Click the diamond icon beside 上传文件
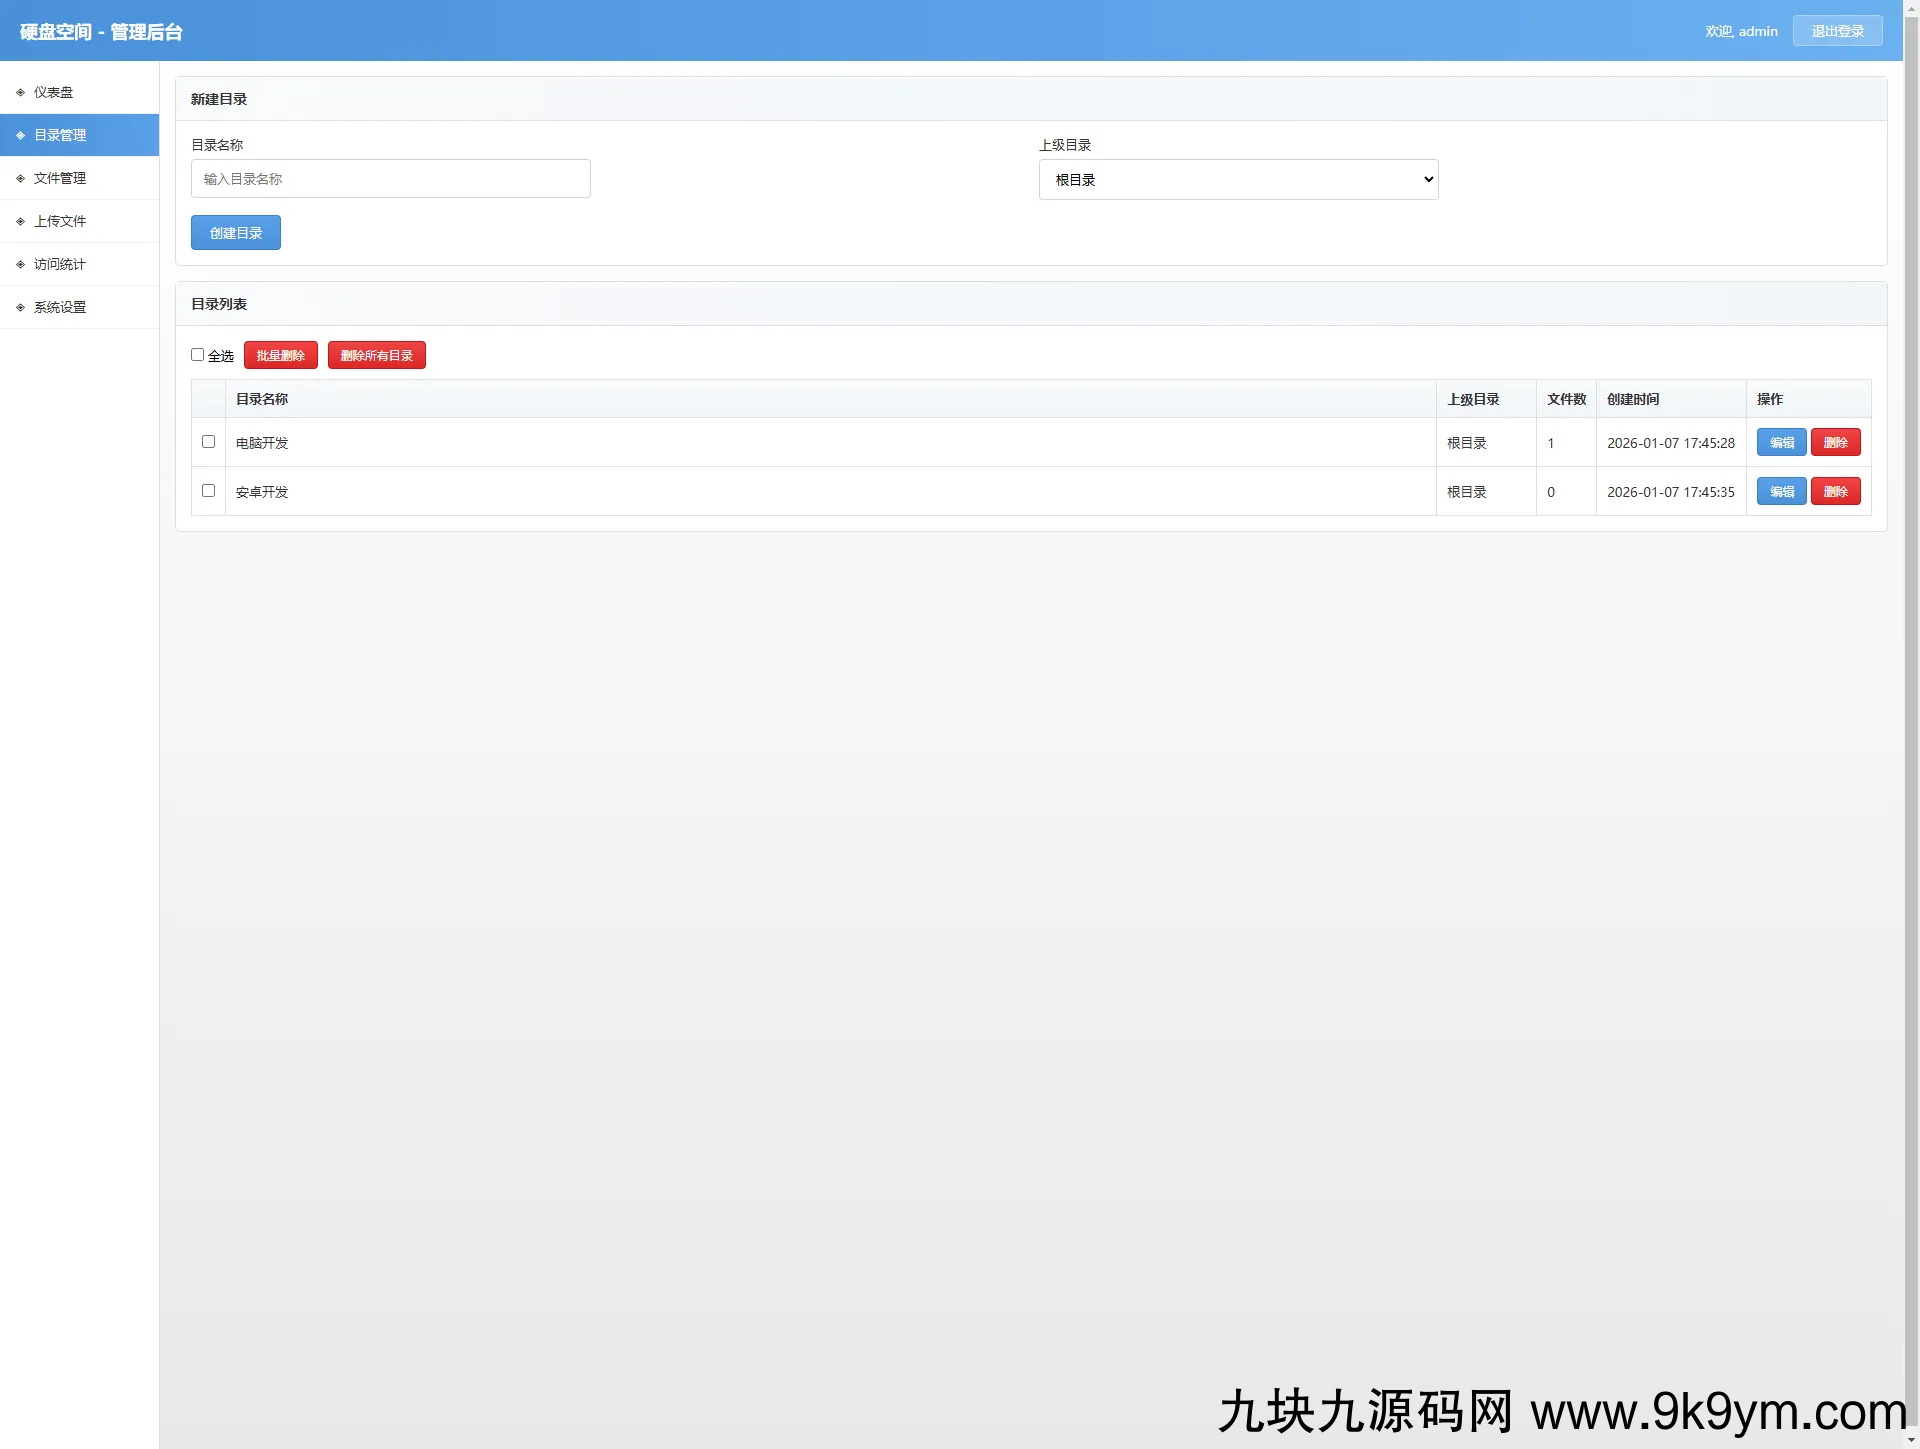Screen dimensions: 1920x1449 click(x=20, y=221)
